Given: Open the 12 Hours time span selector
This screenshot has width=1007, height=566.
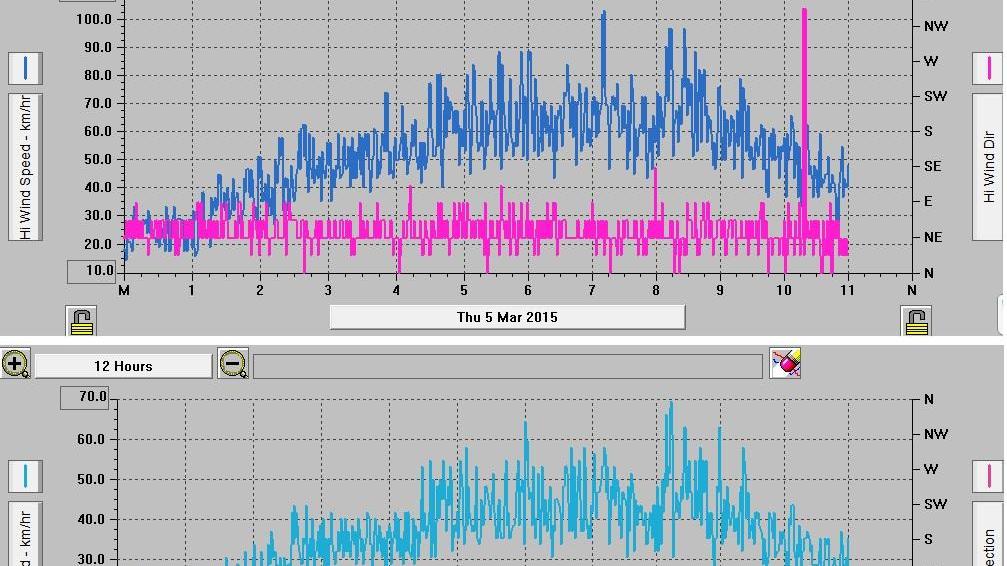Looking at the screenshot, I should pyautogui.click(x=123, y=366).
